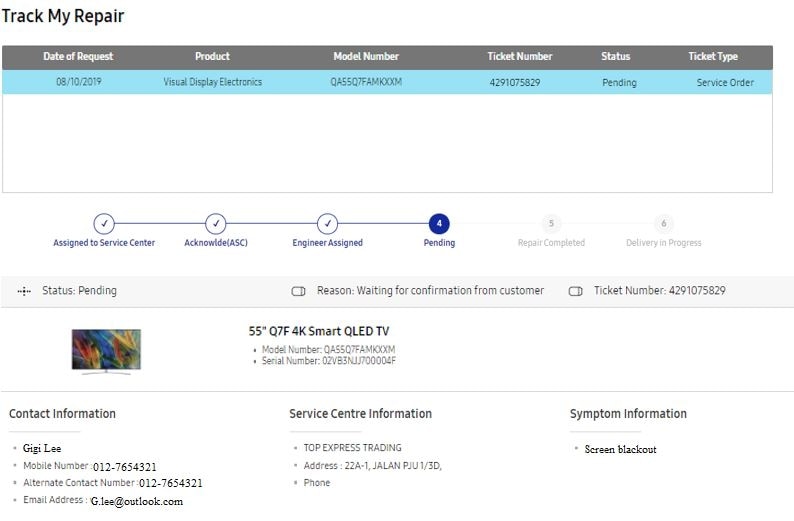Click the icon beside Reason: Waiting for confirmation
Image resolution: width=794 pixels, height=521 pixels.
[298, 291]
